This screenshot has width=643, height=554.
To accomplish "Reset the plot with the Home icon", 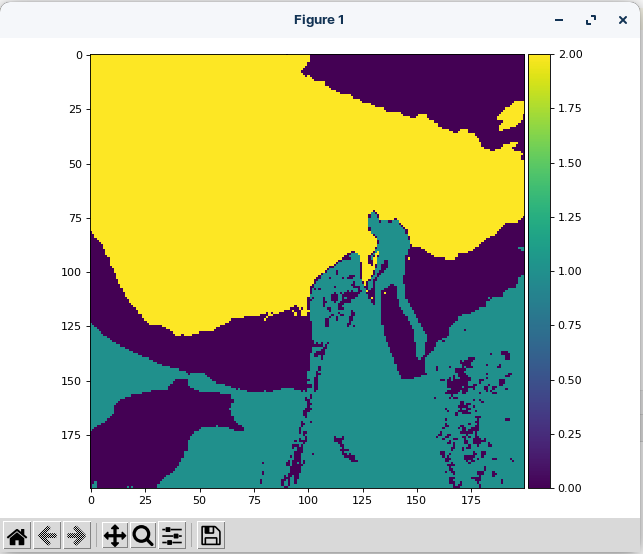I will point(17,536).
